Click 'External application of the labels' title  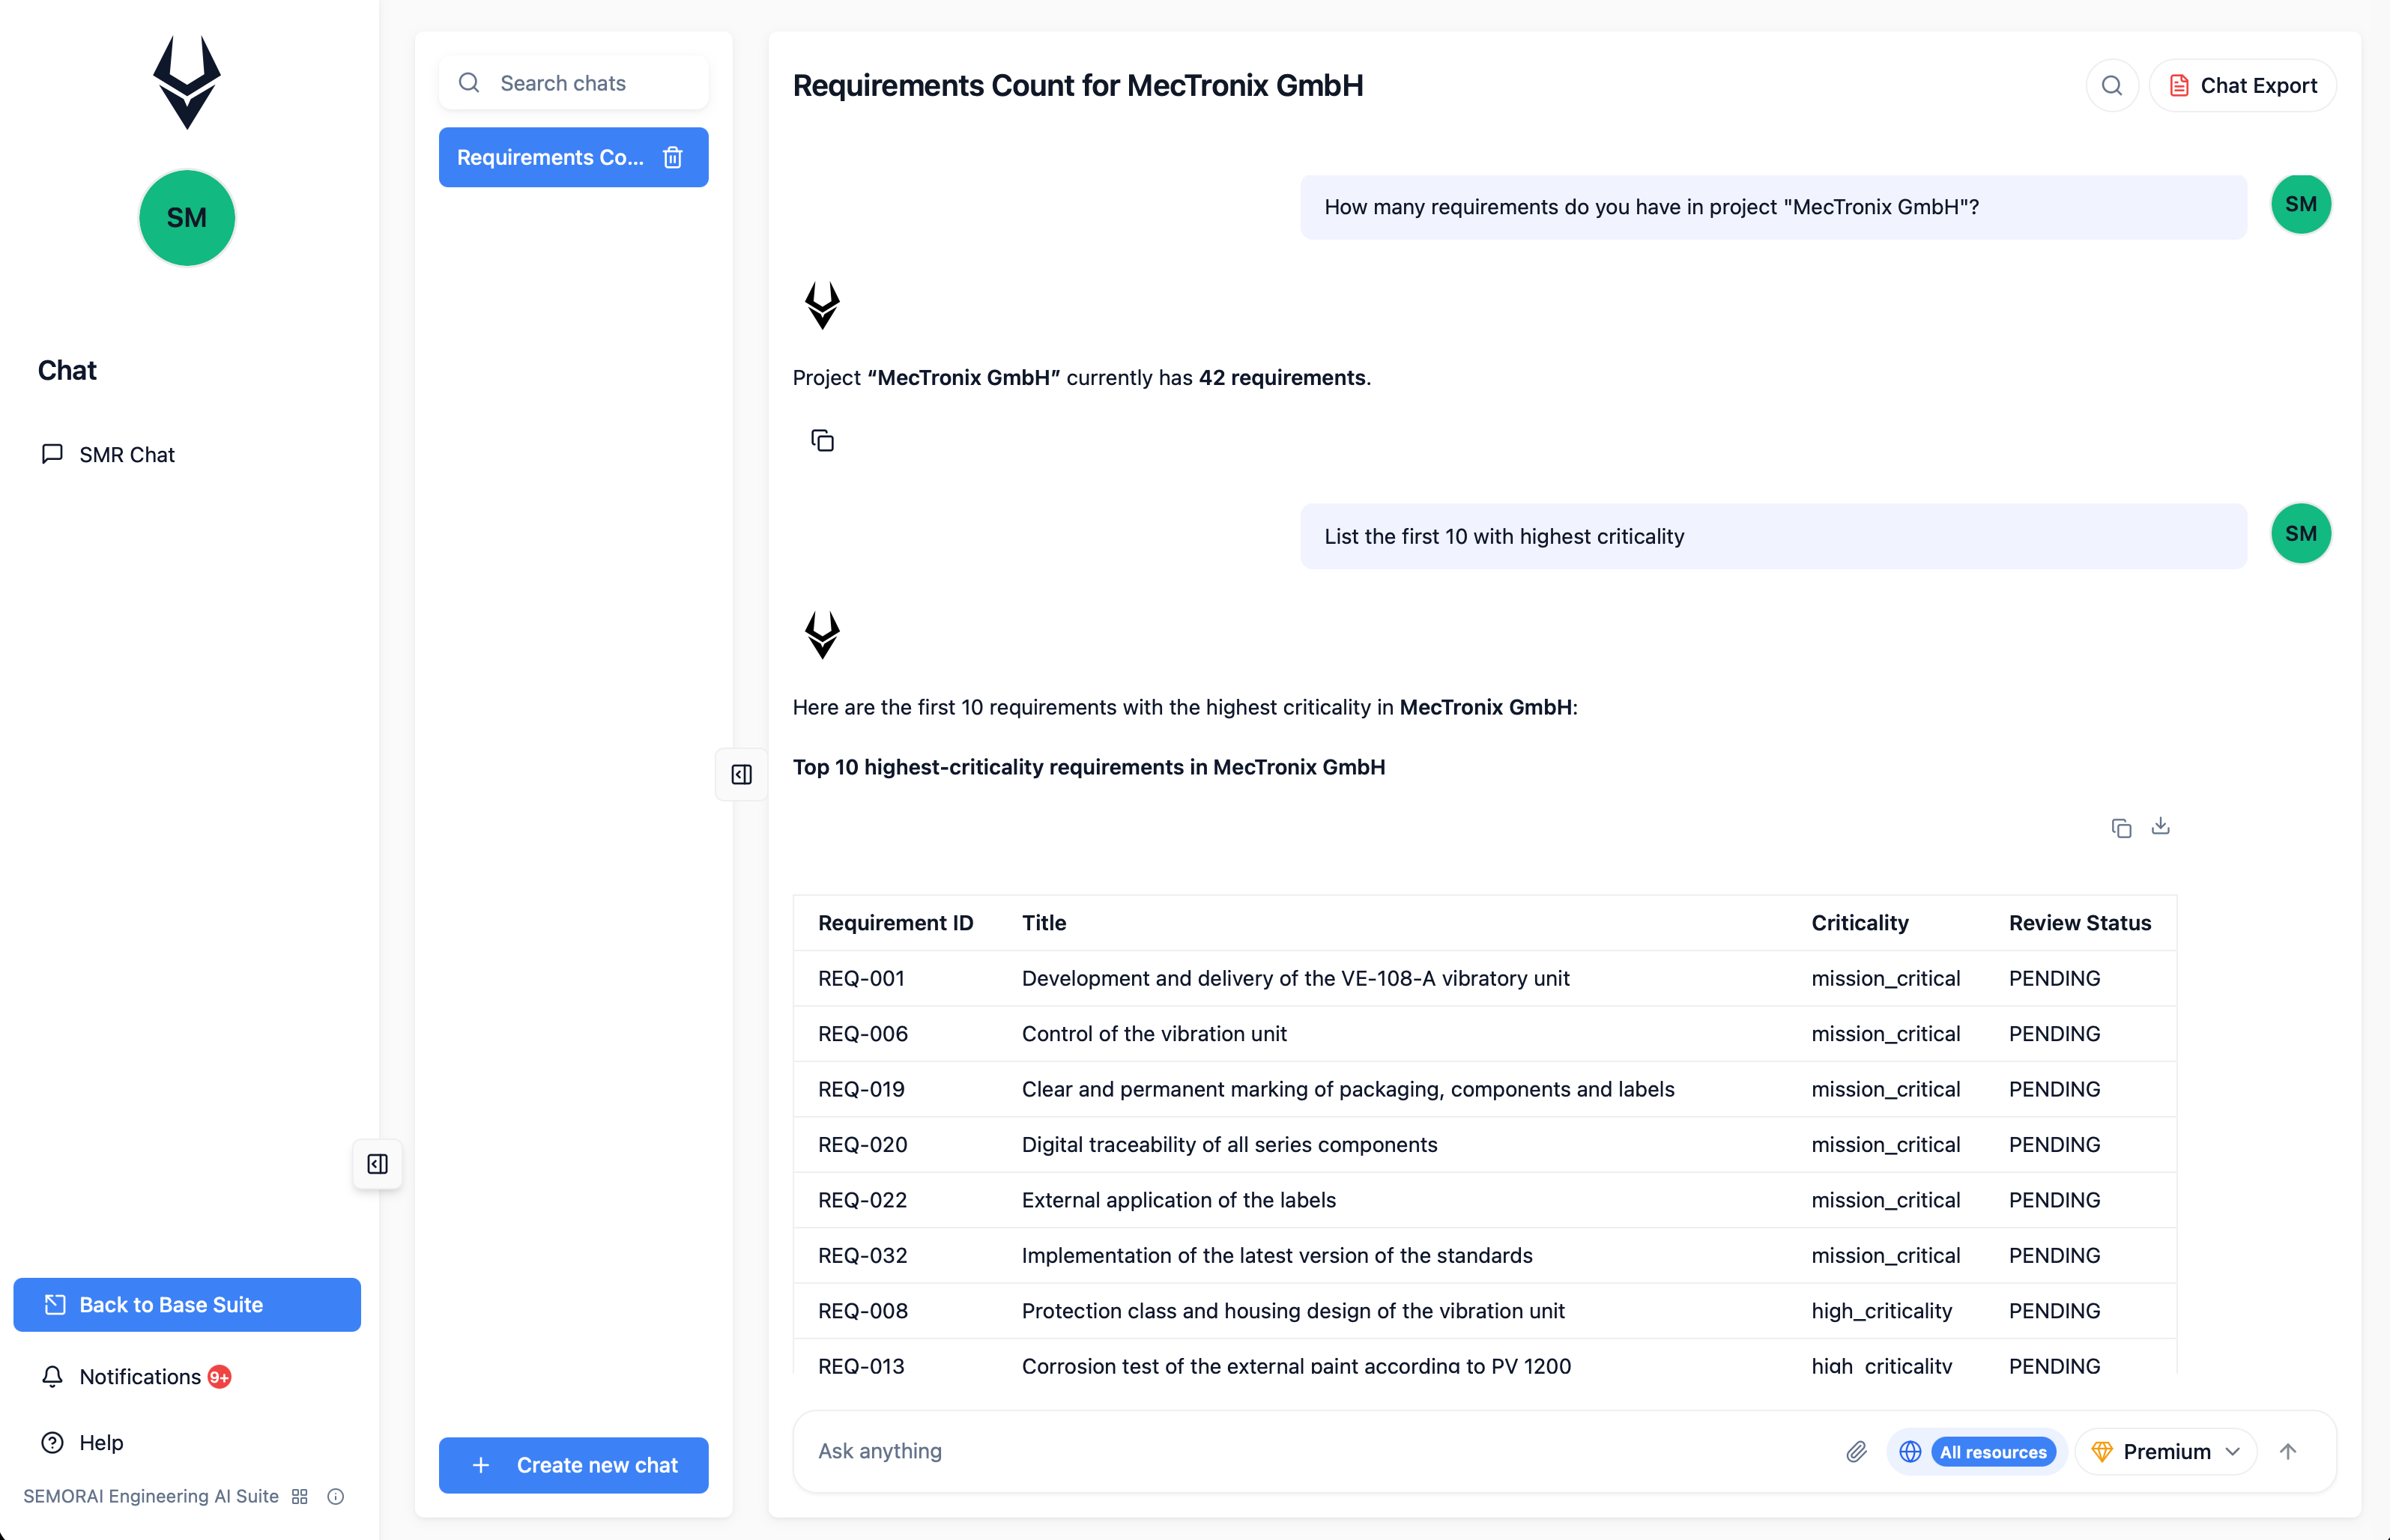[1178, 1199]
